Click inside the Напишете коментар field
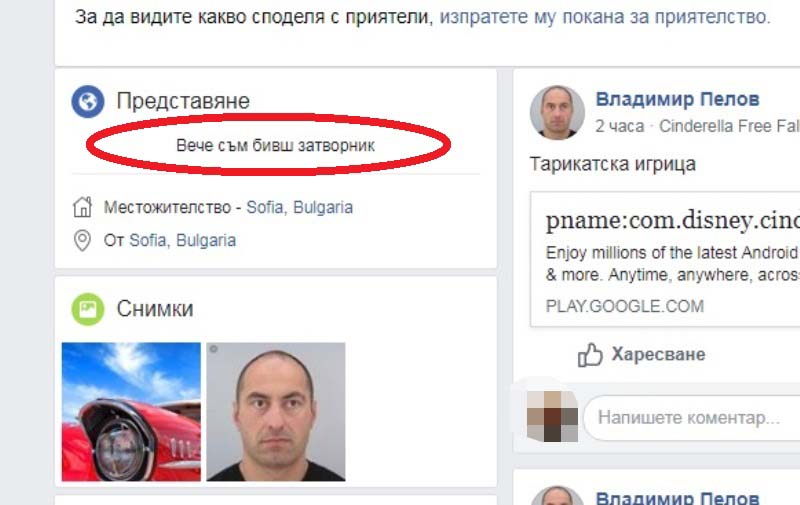 click(692, 418)
